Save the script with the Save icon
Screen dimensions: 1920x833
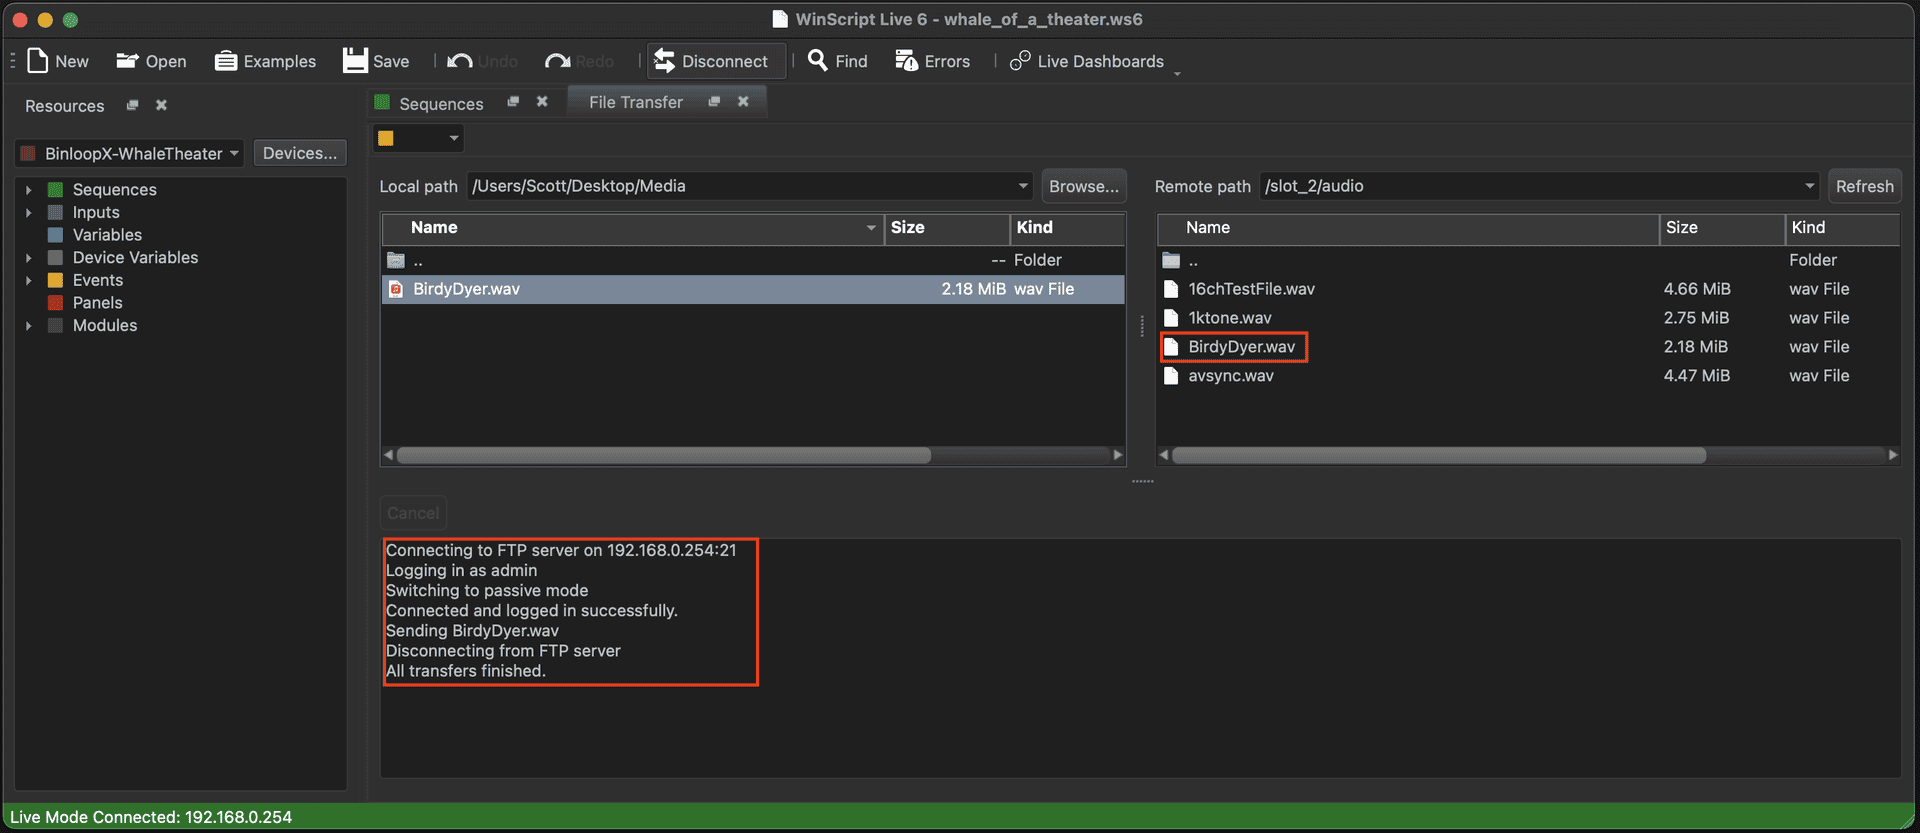(355, 61)
